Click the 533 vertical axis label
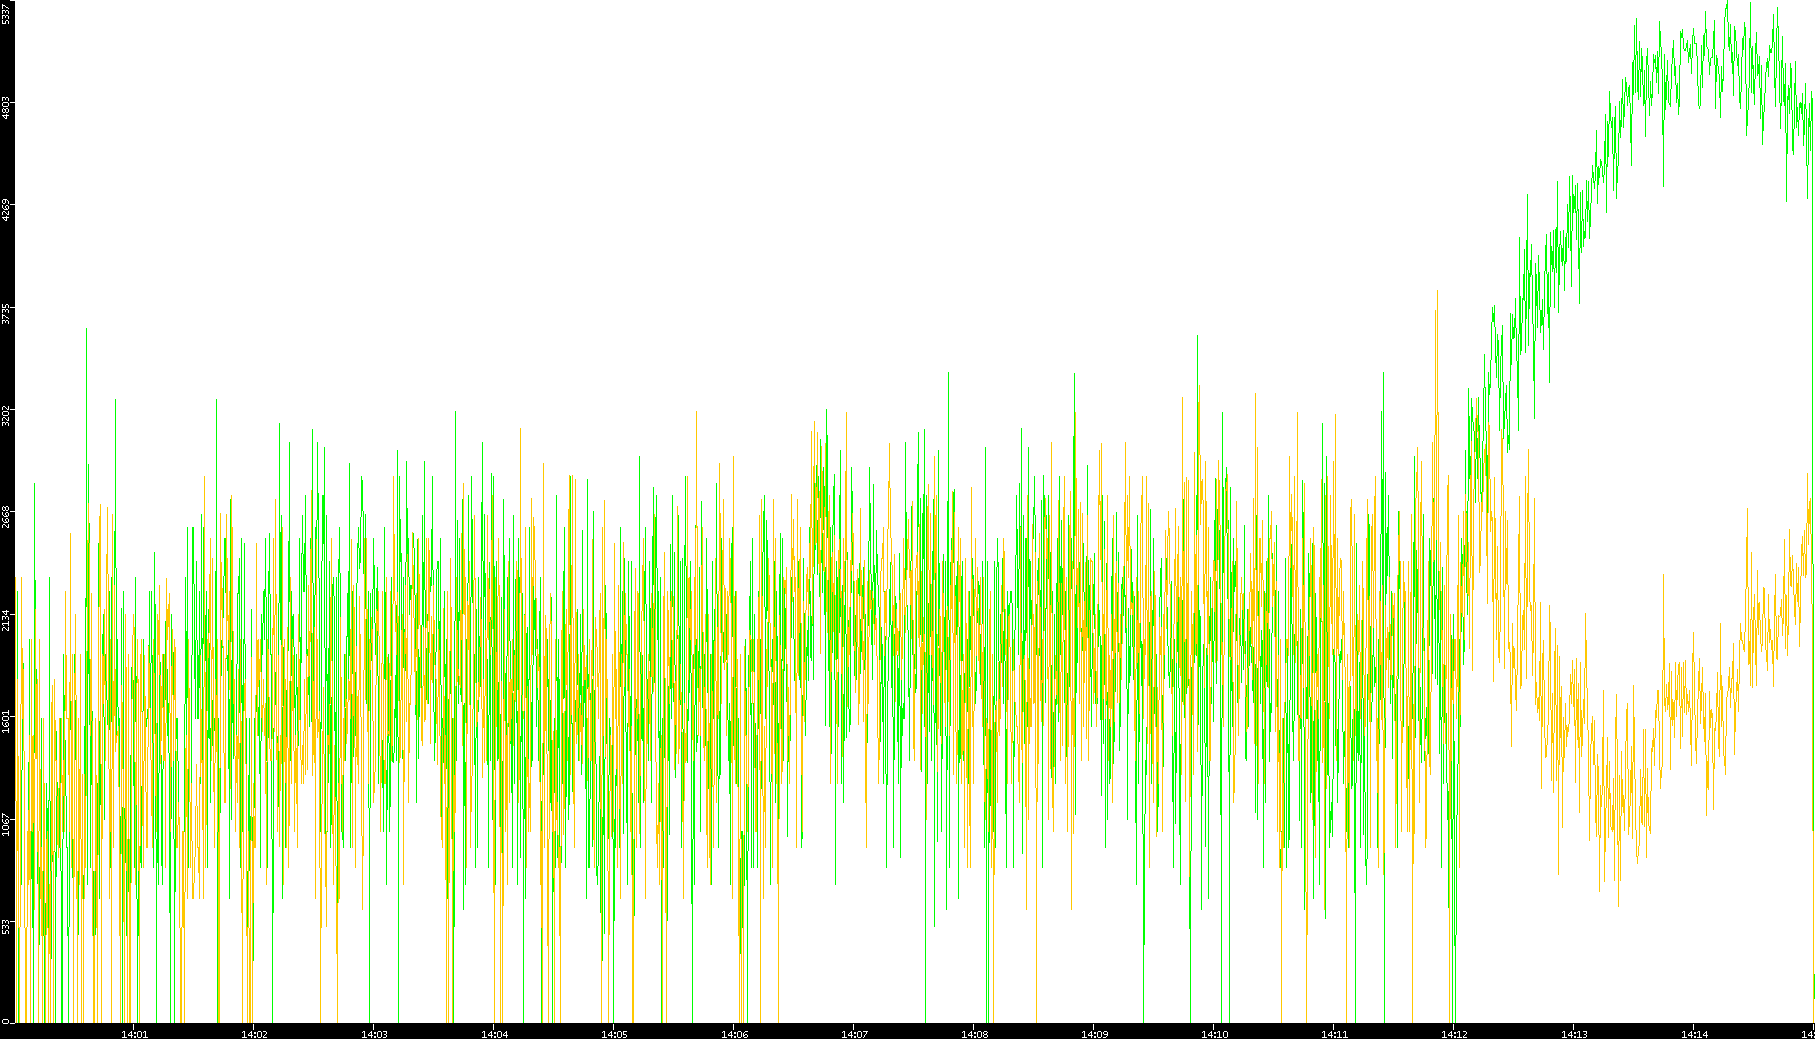 click(6, 927)
